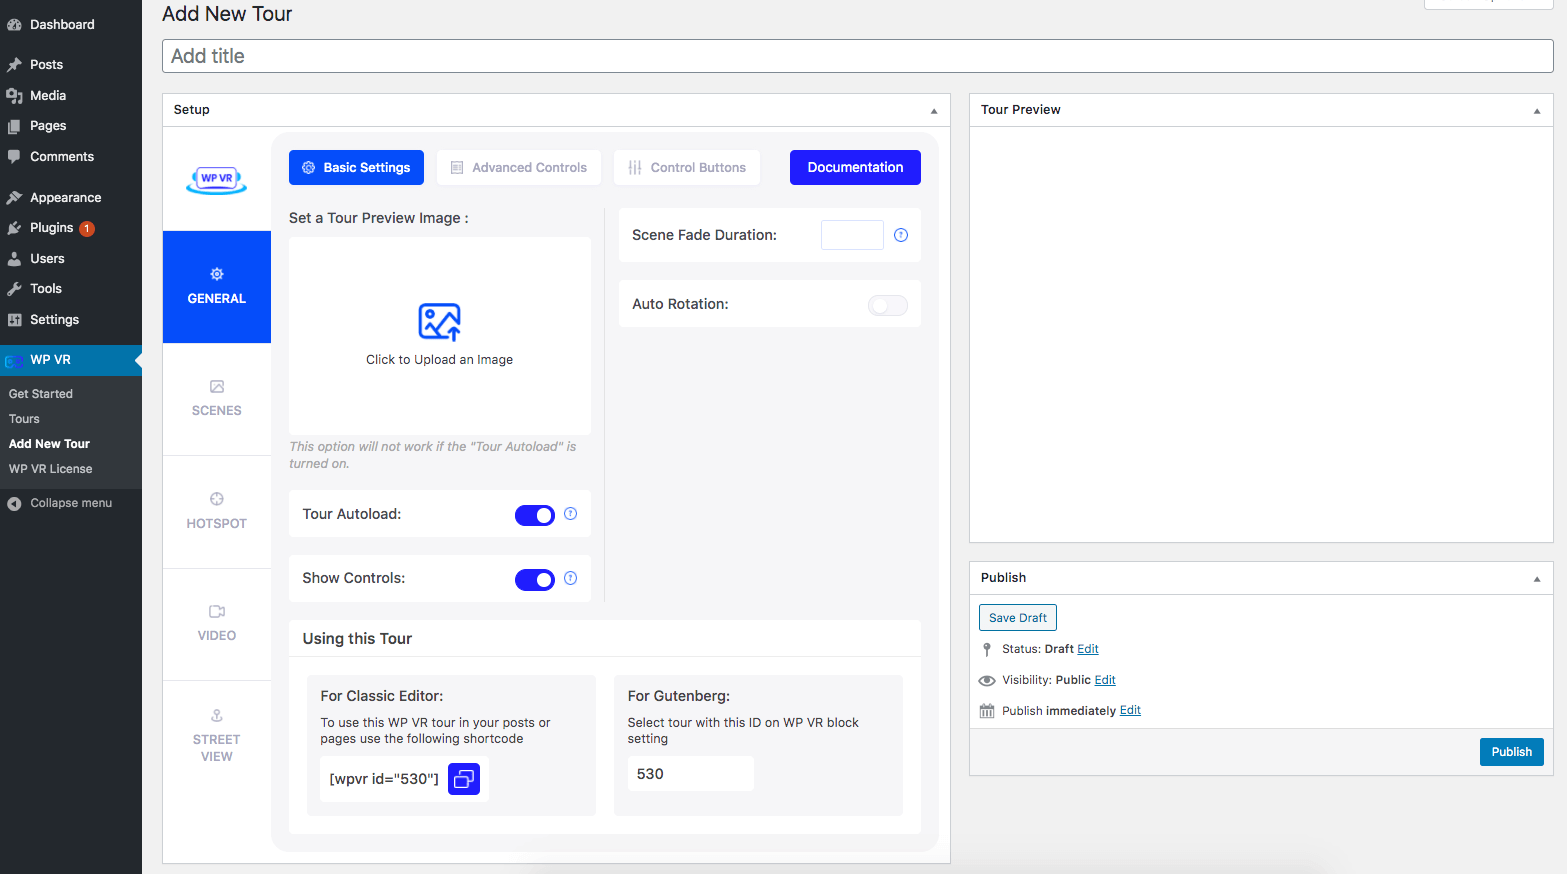Open Settings menu in sidebar
Screen dimensions: 1567x874
[x=71, y=320]
